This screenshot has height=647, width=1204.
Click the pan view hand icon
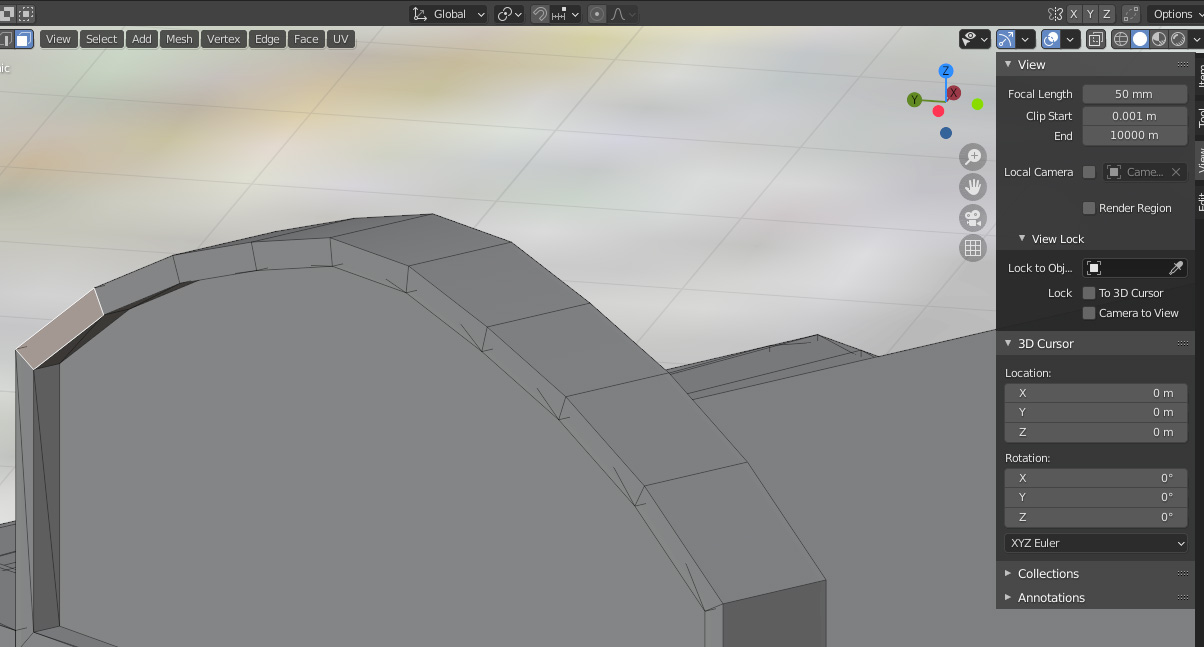click(x=973, y=187)
